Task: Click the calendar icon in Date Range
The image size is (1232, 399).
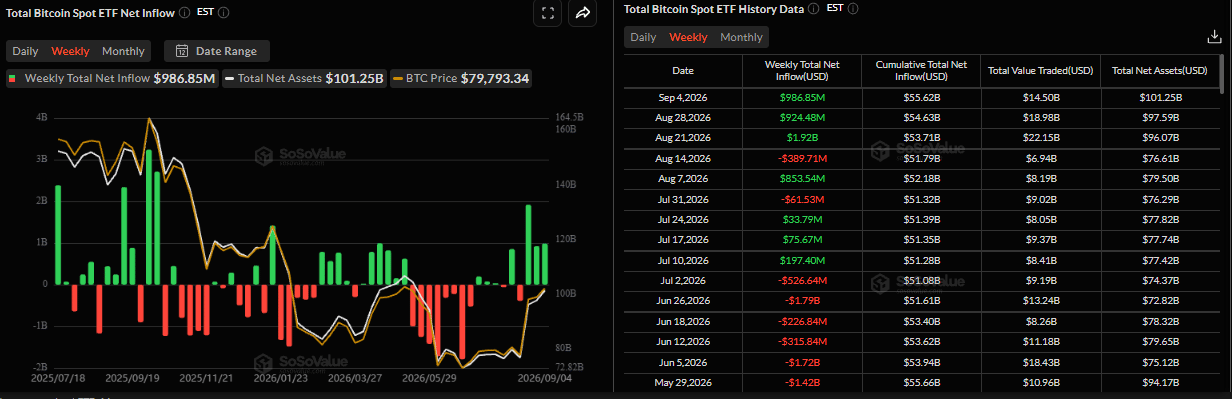Action: click(x=182, y=51)
